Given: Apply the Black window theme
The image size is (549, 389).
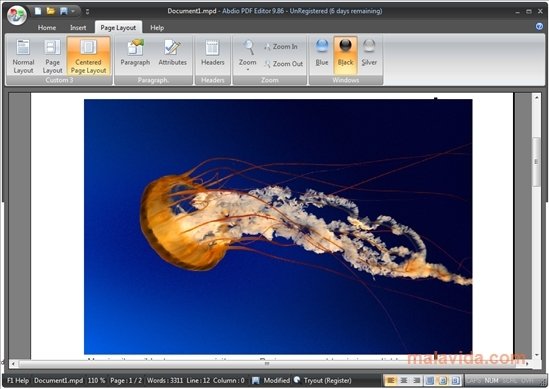Looking at the screenshot, I should point(345,55).
